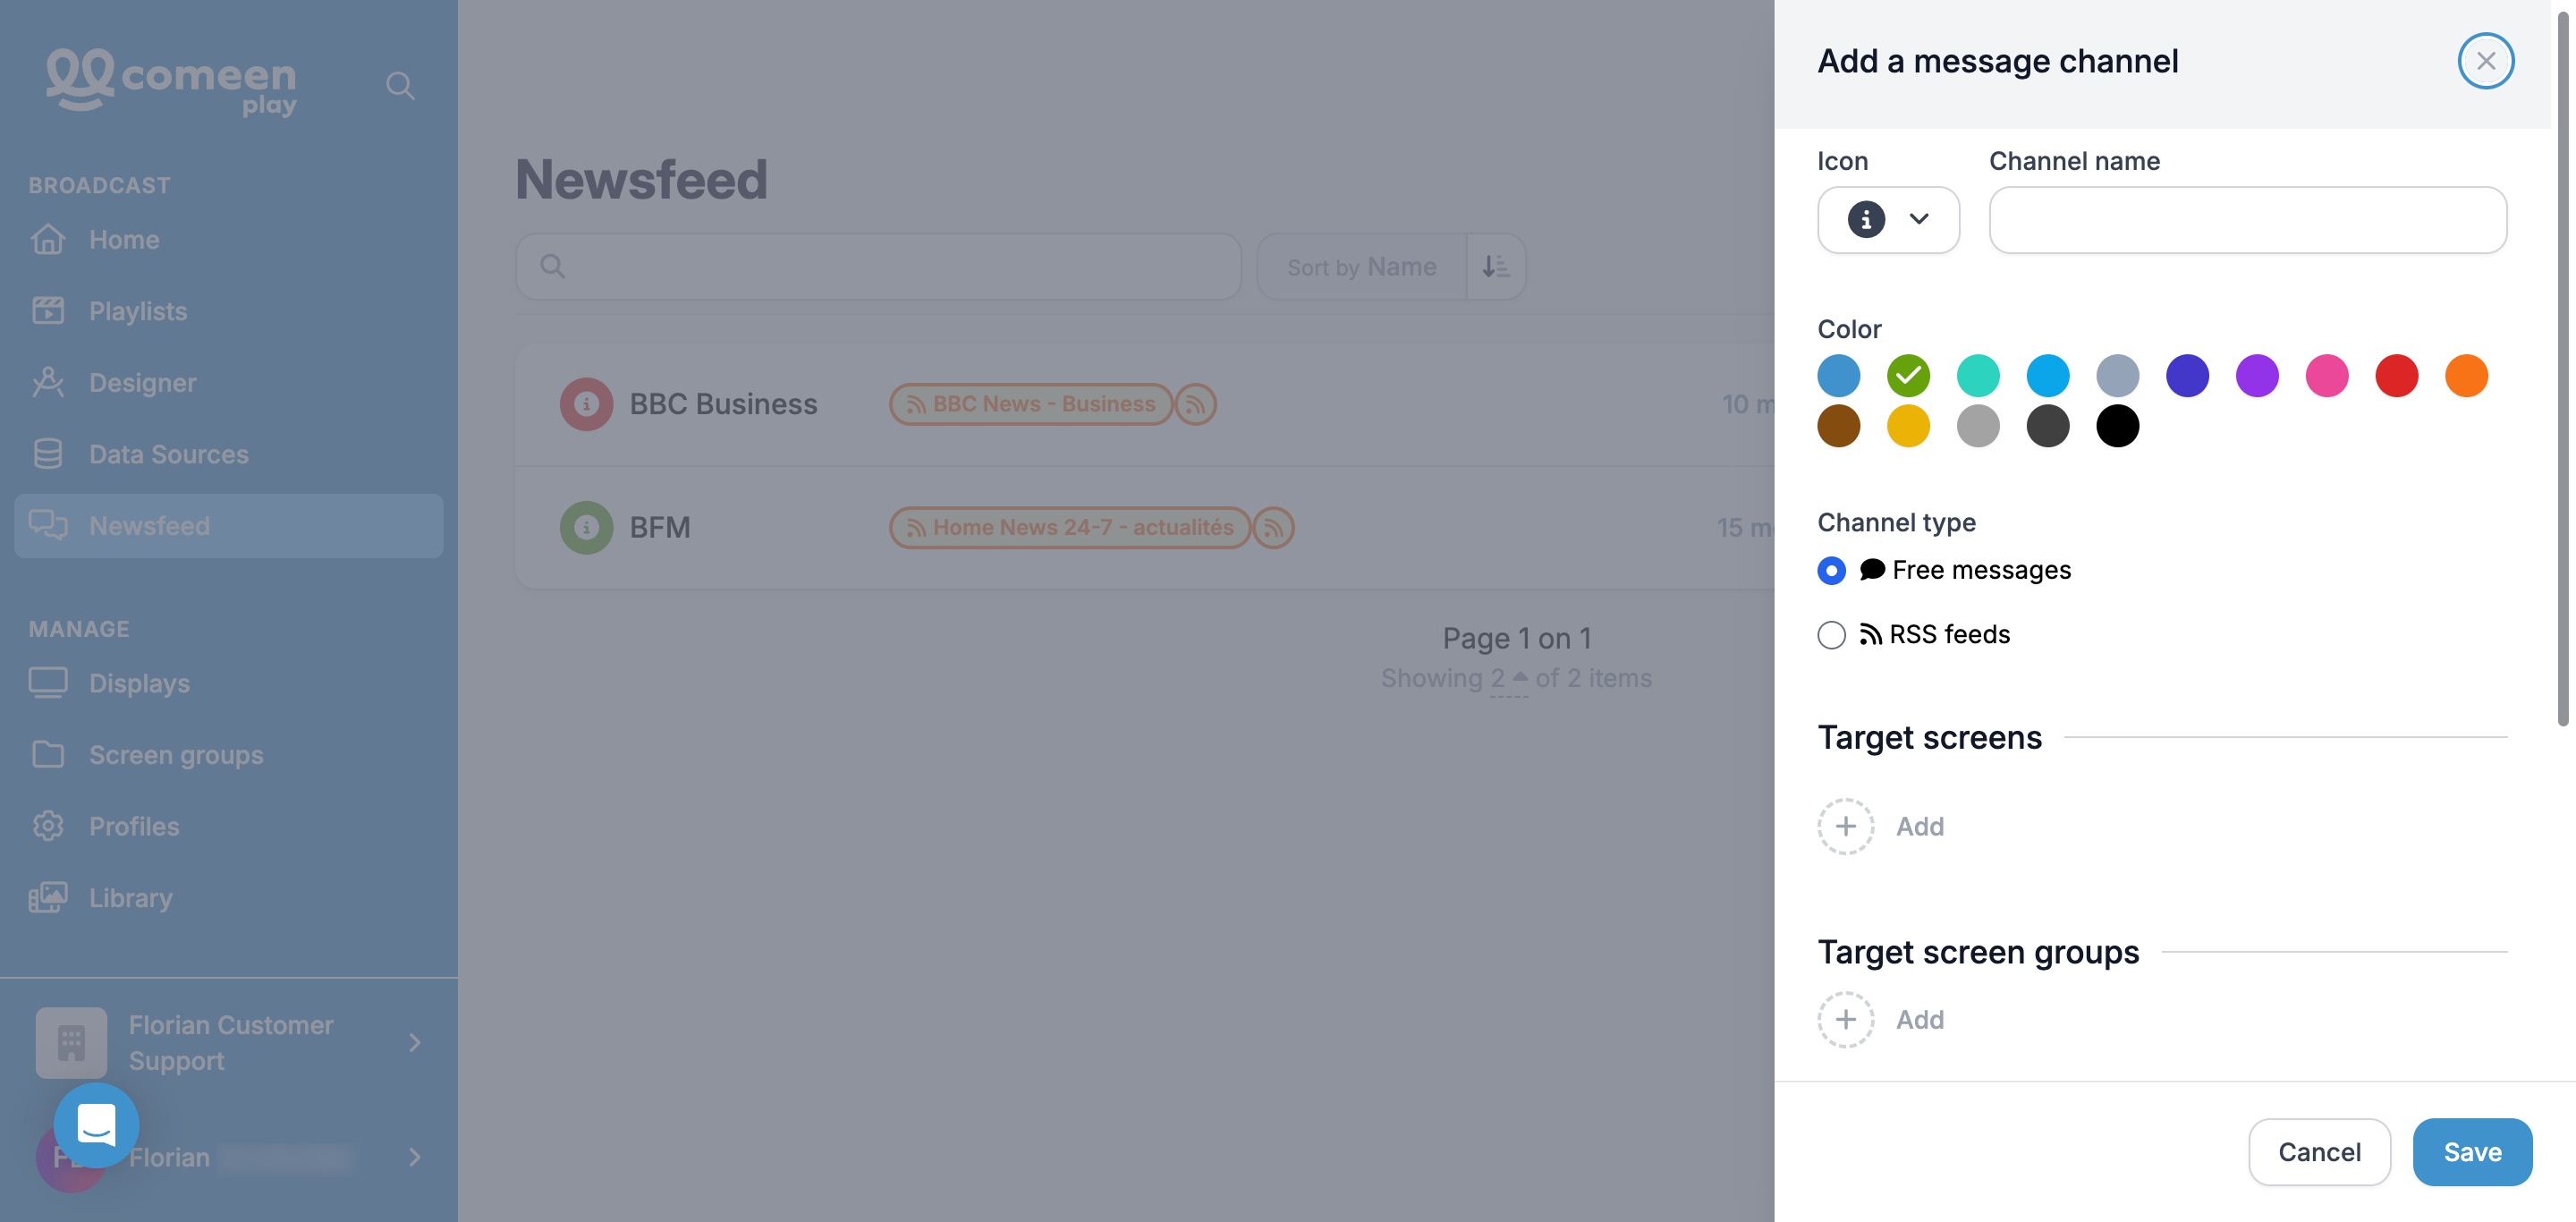Pick the brown color swatch
Screen dimensions: 2576x1222
click(x=1838, y=426)
